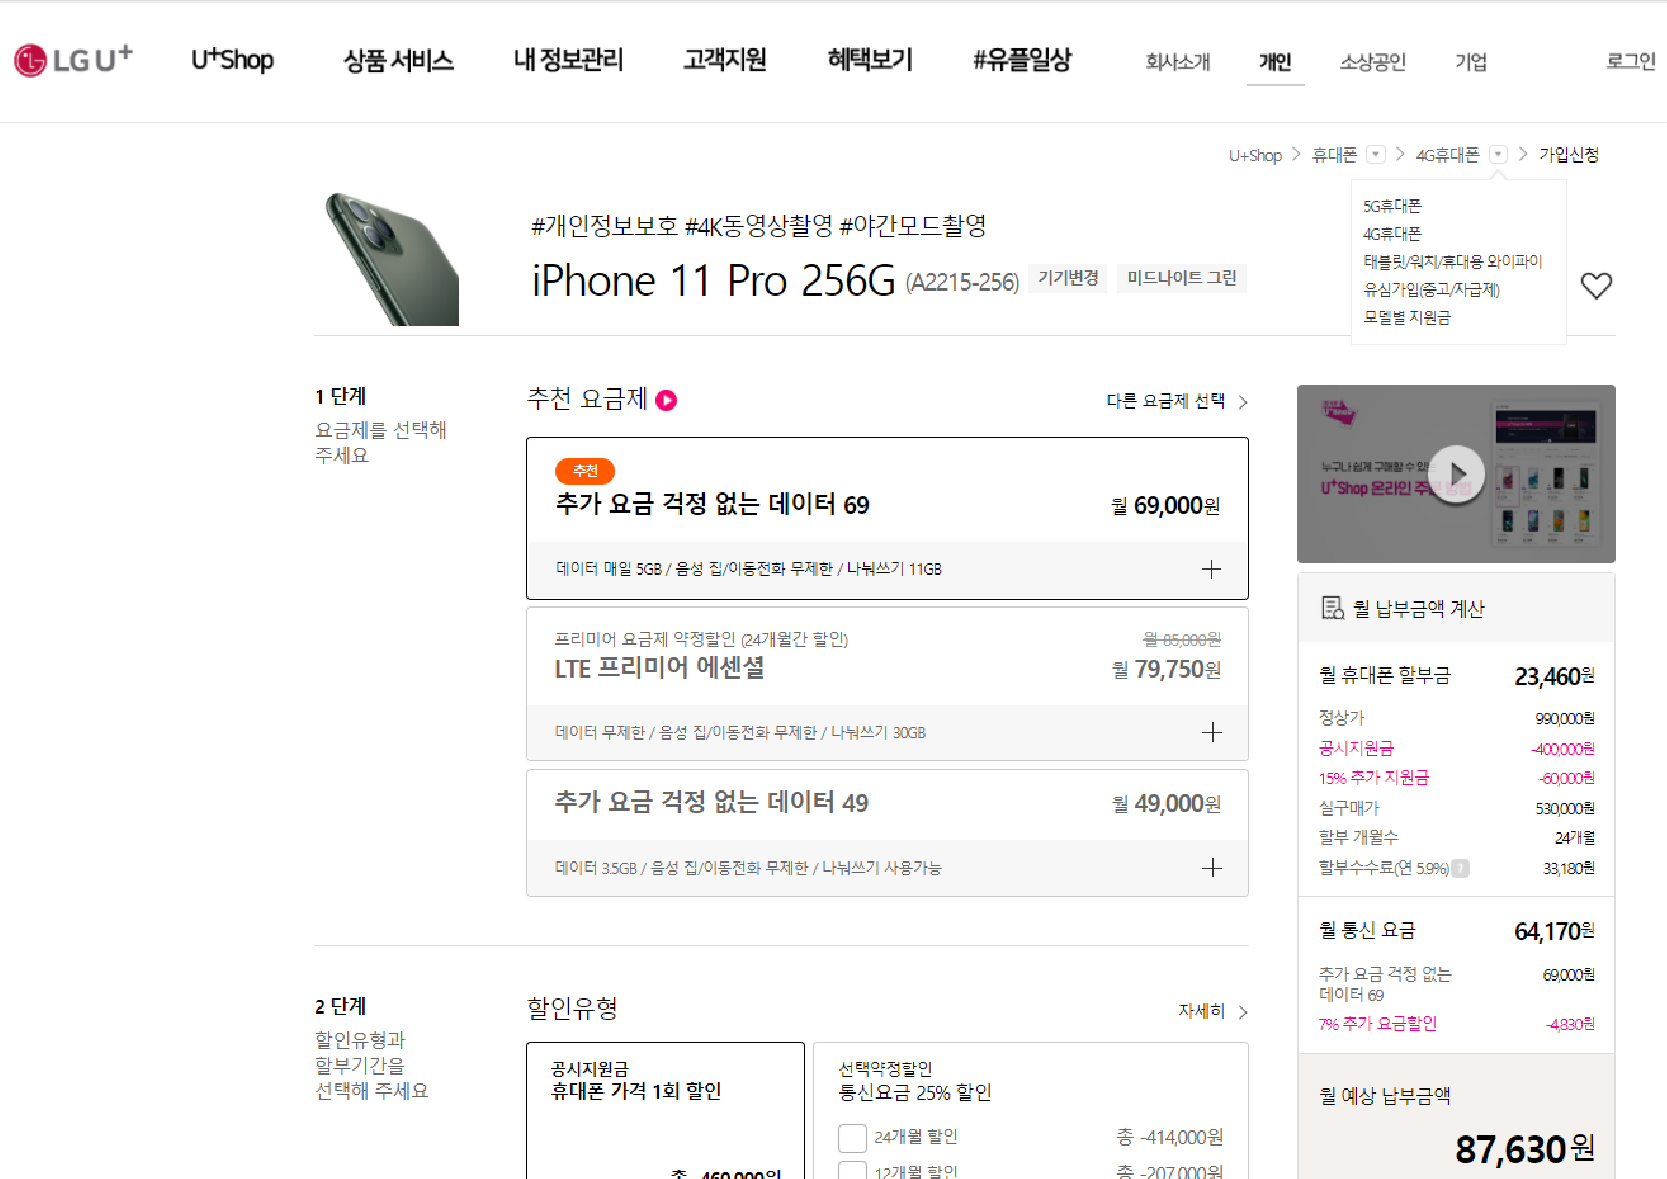Open 고객지원 menu
This screenshot has height=1179, width=1667.
[x=725, y=60]
